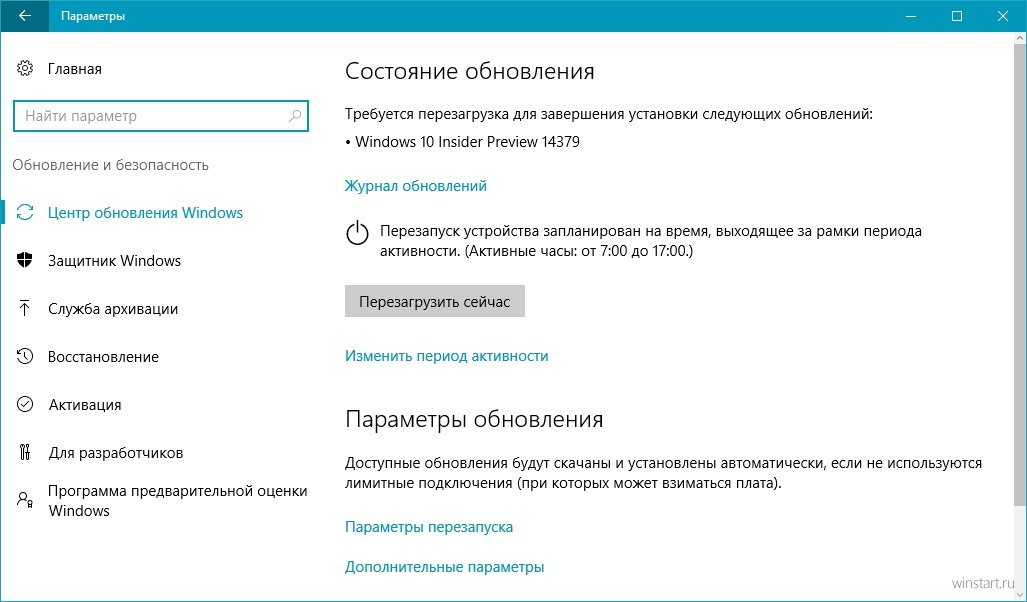Maximize the Параметры window

(957, 16)
